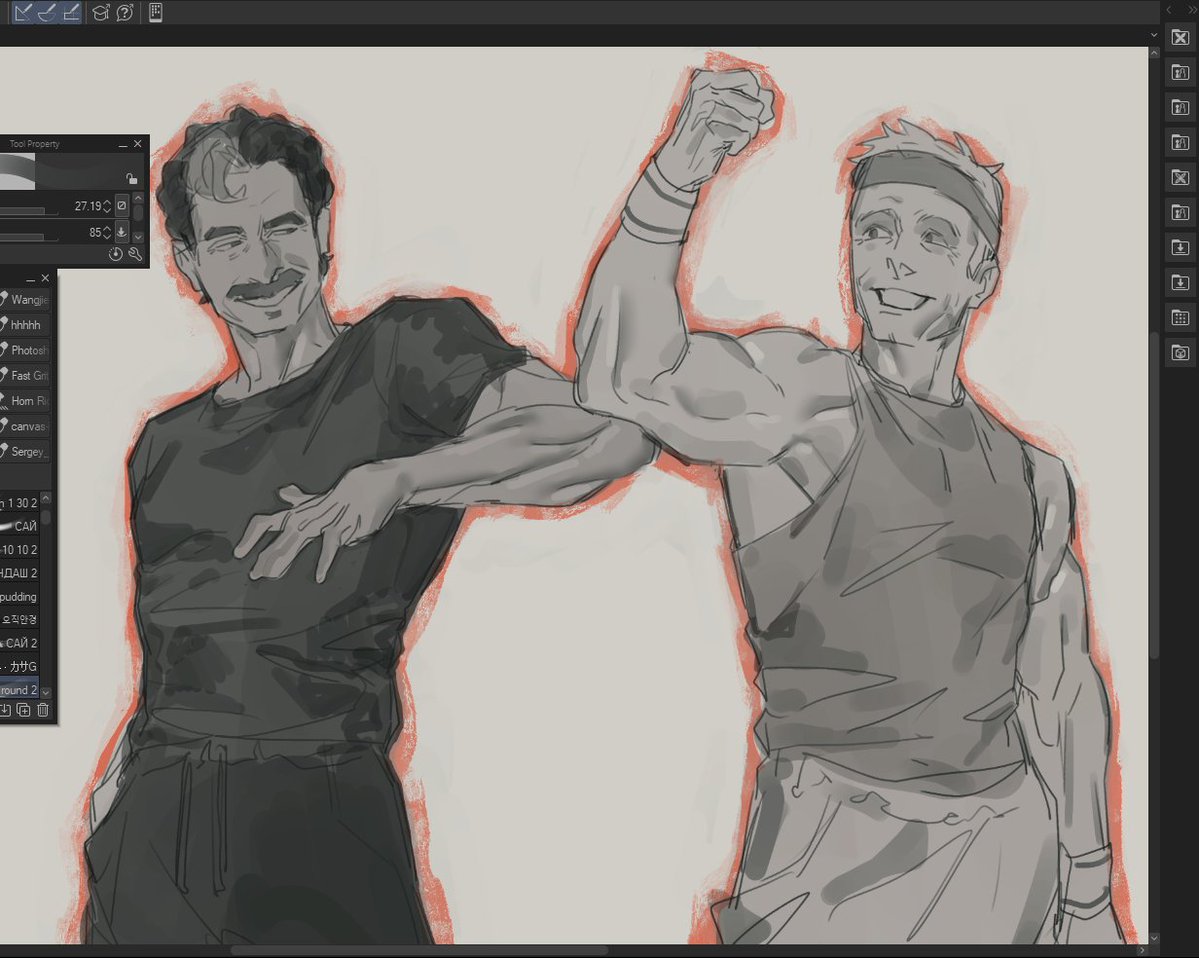Minimize the sub tool brush panel

pyautogui.click(x=31, y=278)
